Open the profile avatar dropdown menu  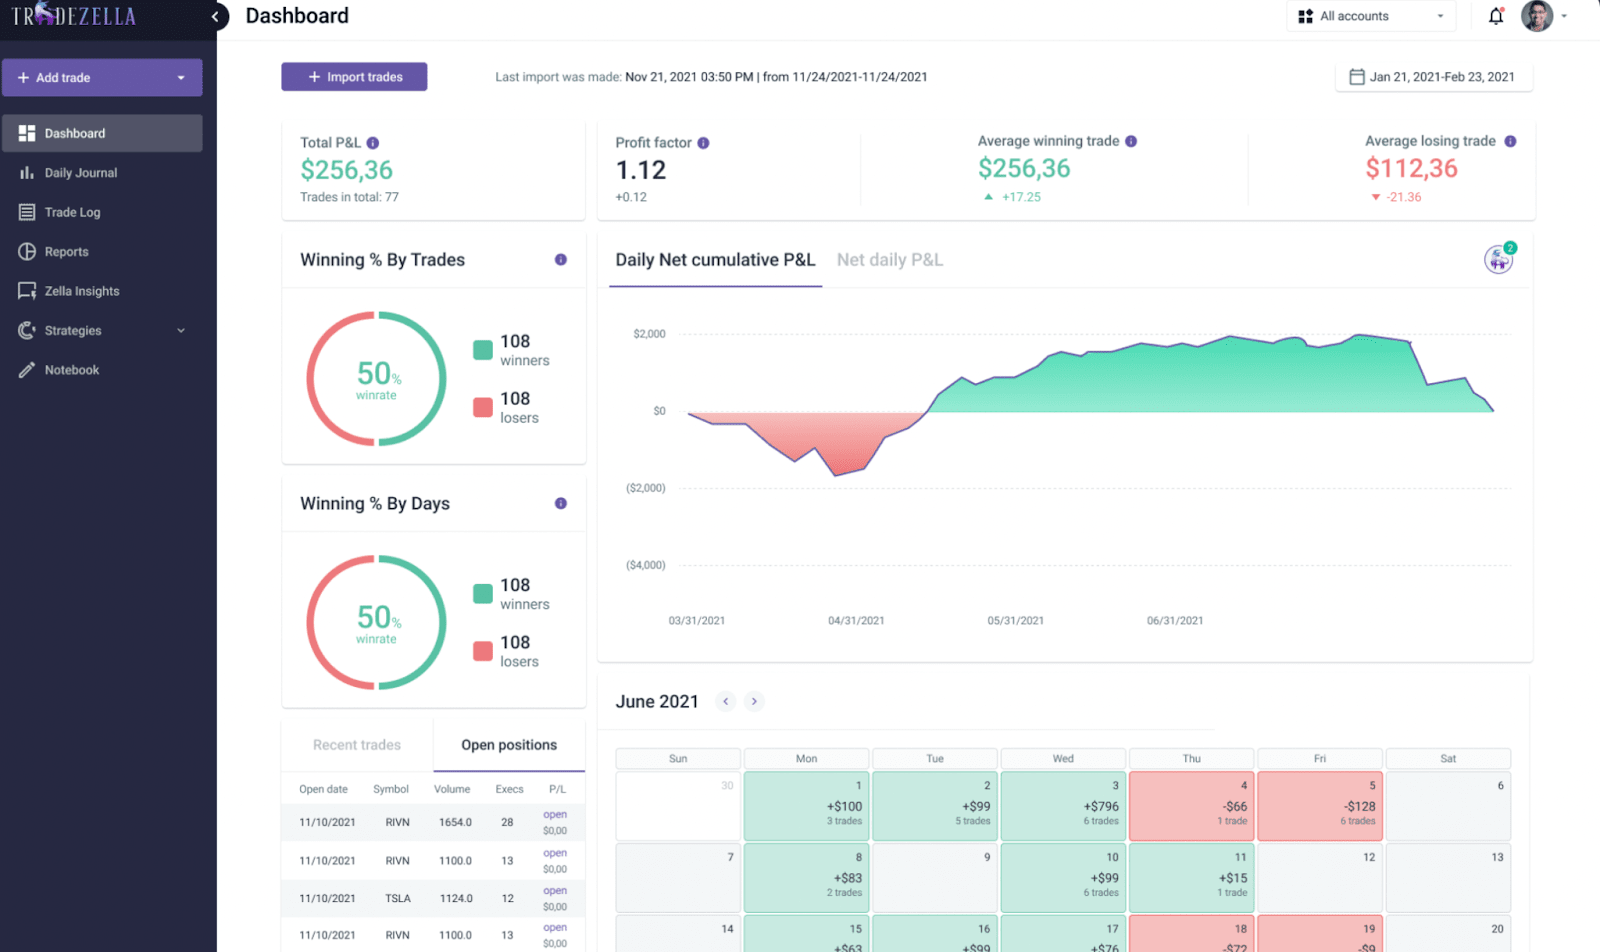(x=1543, y=16)
